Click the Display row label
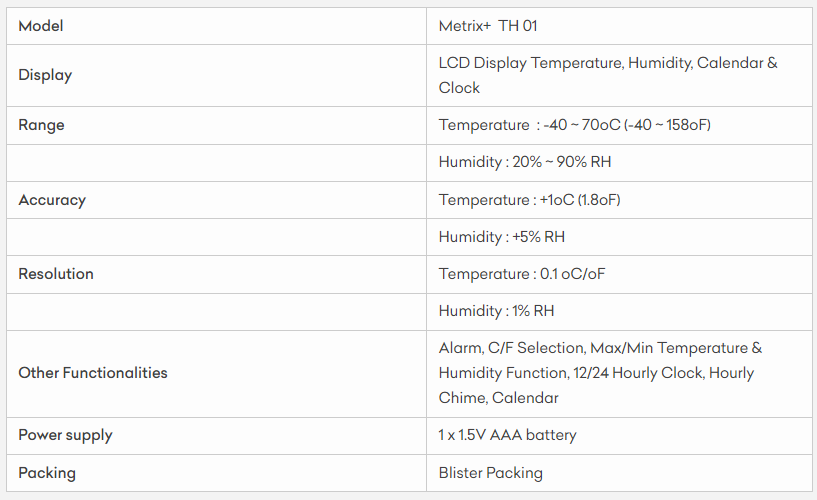This screenshot has width=817, height=500. click(x=45, y=75)
